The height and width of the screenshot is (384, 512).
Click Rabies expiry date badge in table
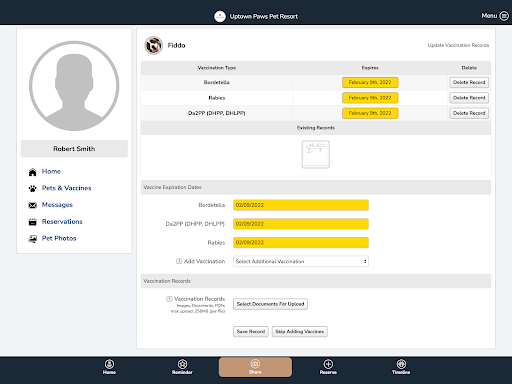(370, 98)
